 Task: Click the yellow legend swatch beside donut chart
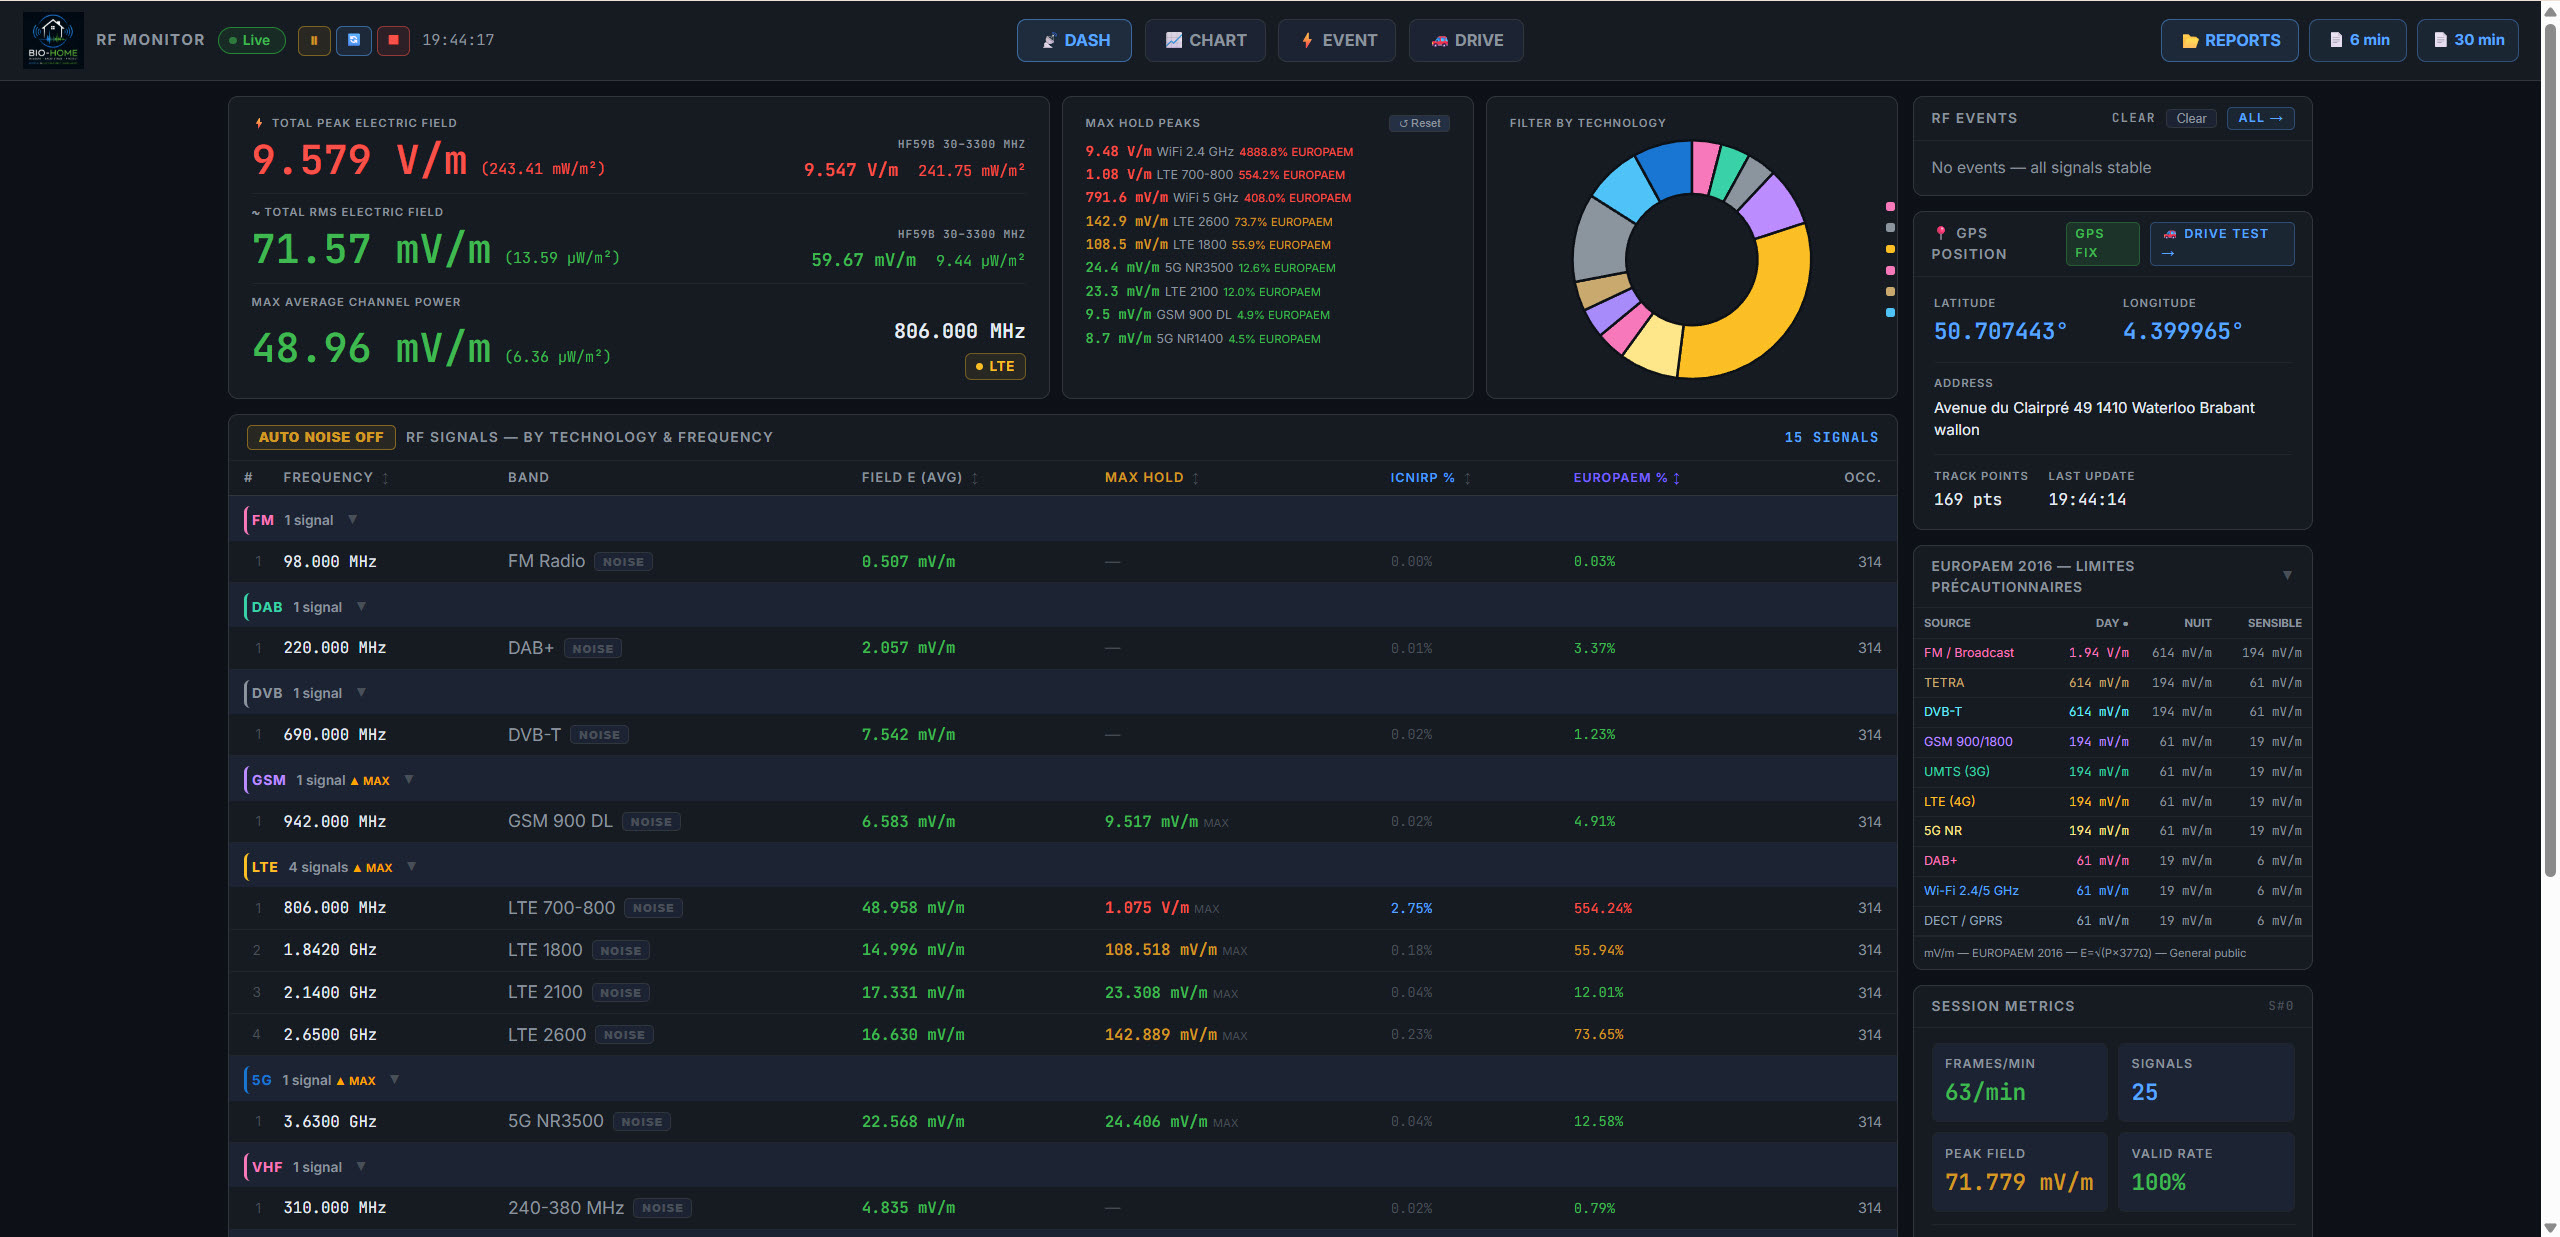pos(1890,249)
